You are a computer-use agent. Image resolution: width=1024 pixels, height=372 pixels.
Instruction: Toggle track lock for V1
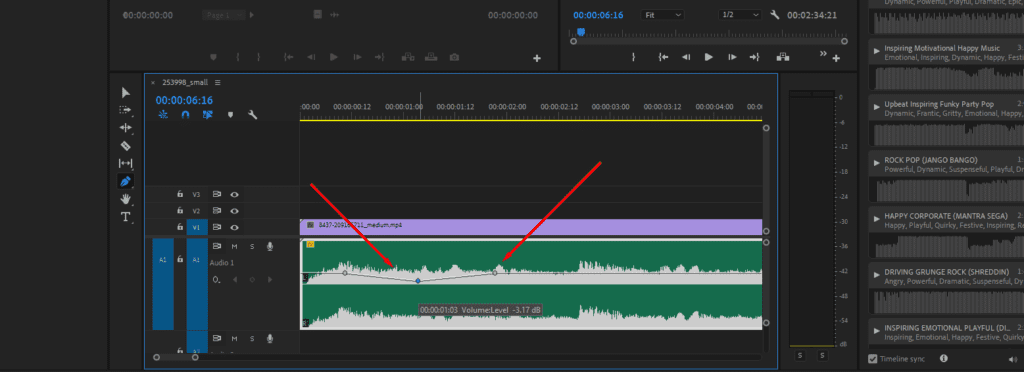(x=180, y=227)
